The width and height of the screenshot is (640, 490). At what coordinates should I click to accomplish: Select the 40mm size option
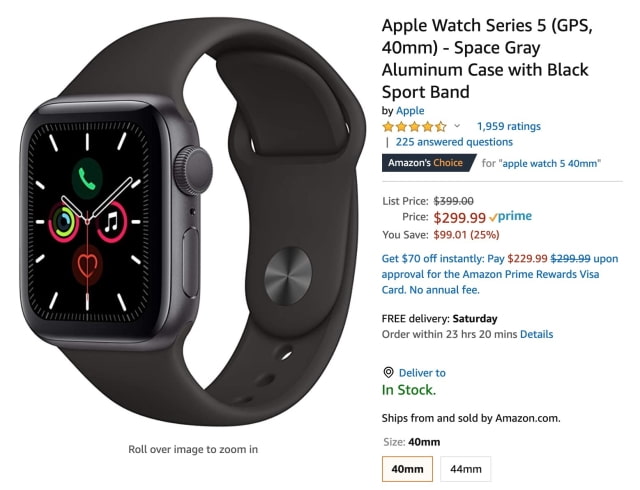[407, 469]
